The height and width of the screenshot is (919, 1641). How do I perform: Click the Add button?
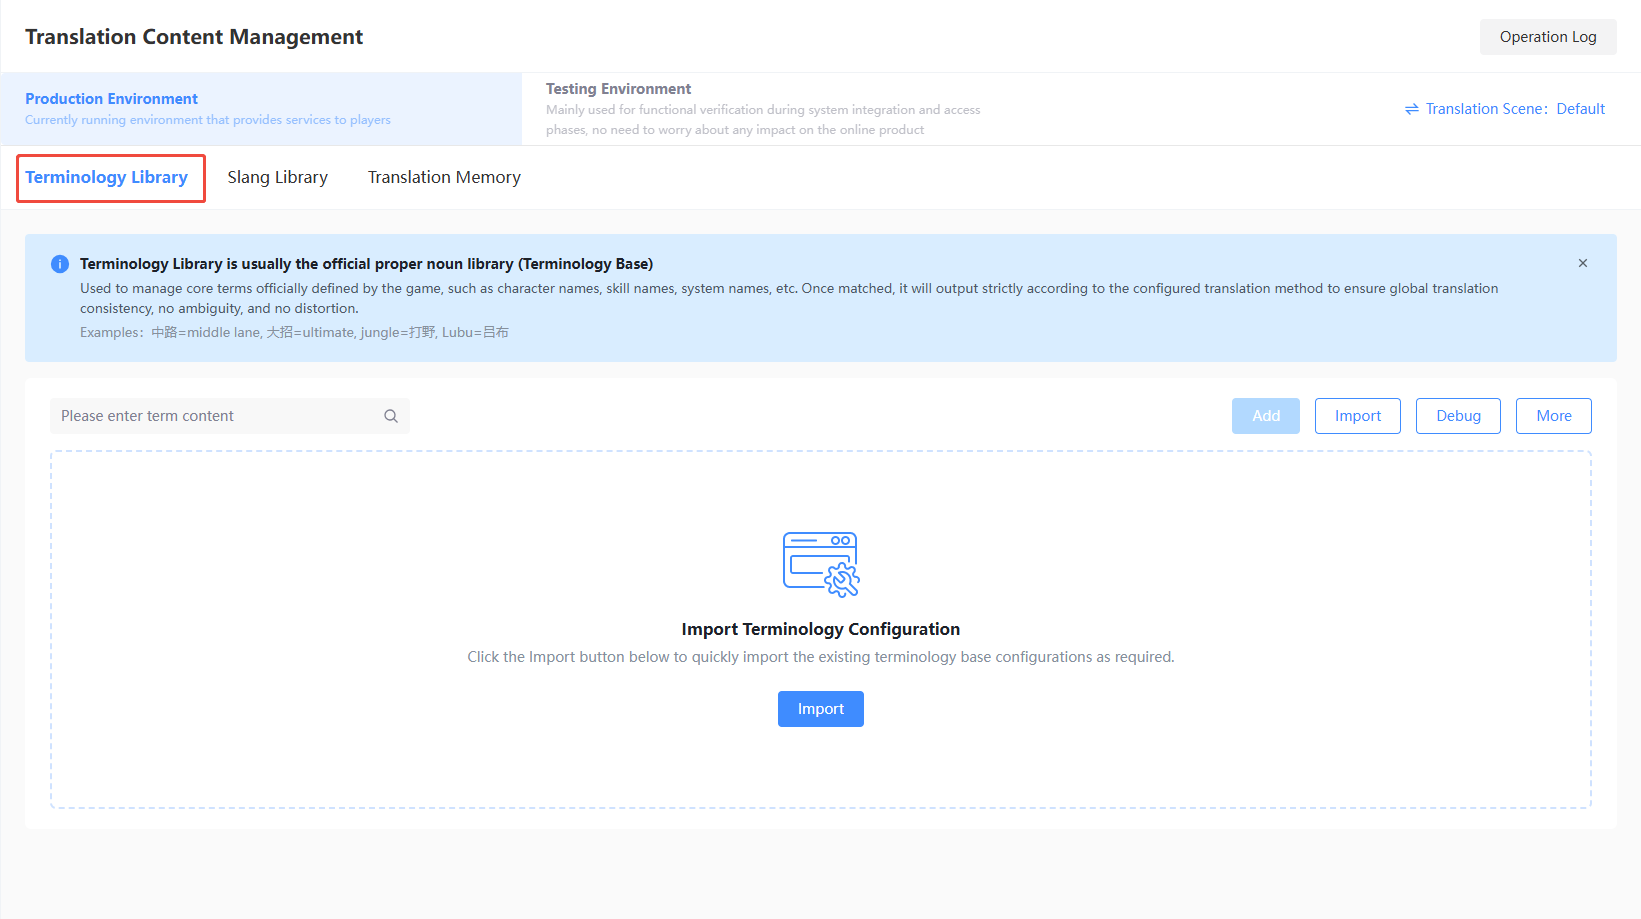click(x=1265, y=416)
